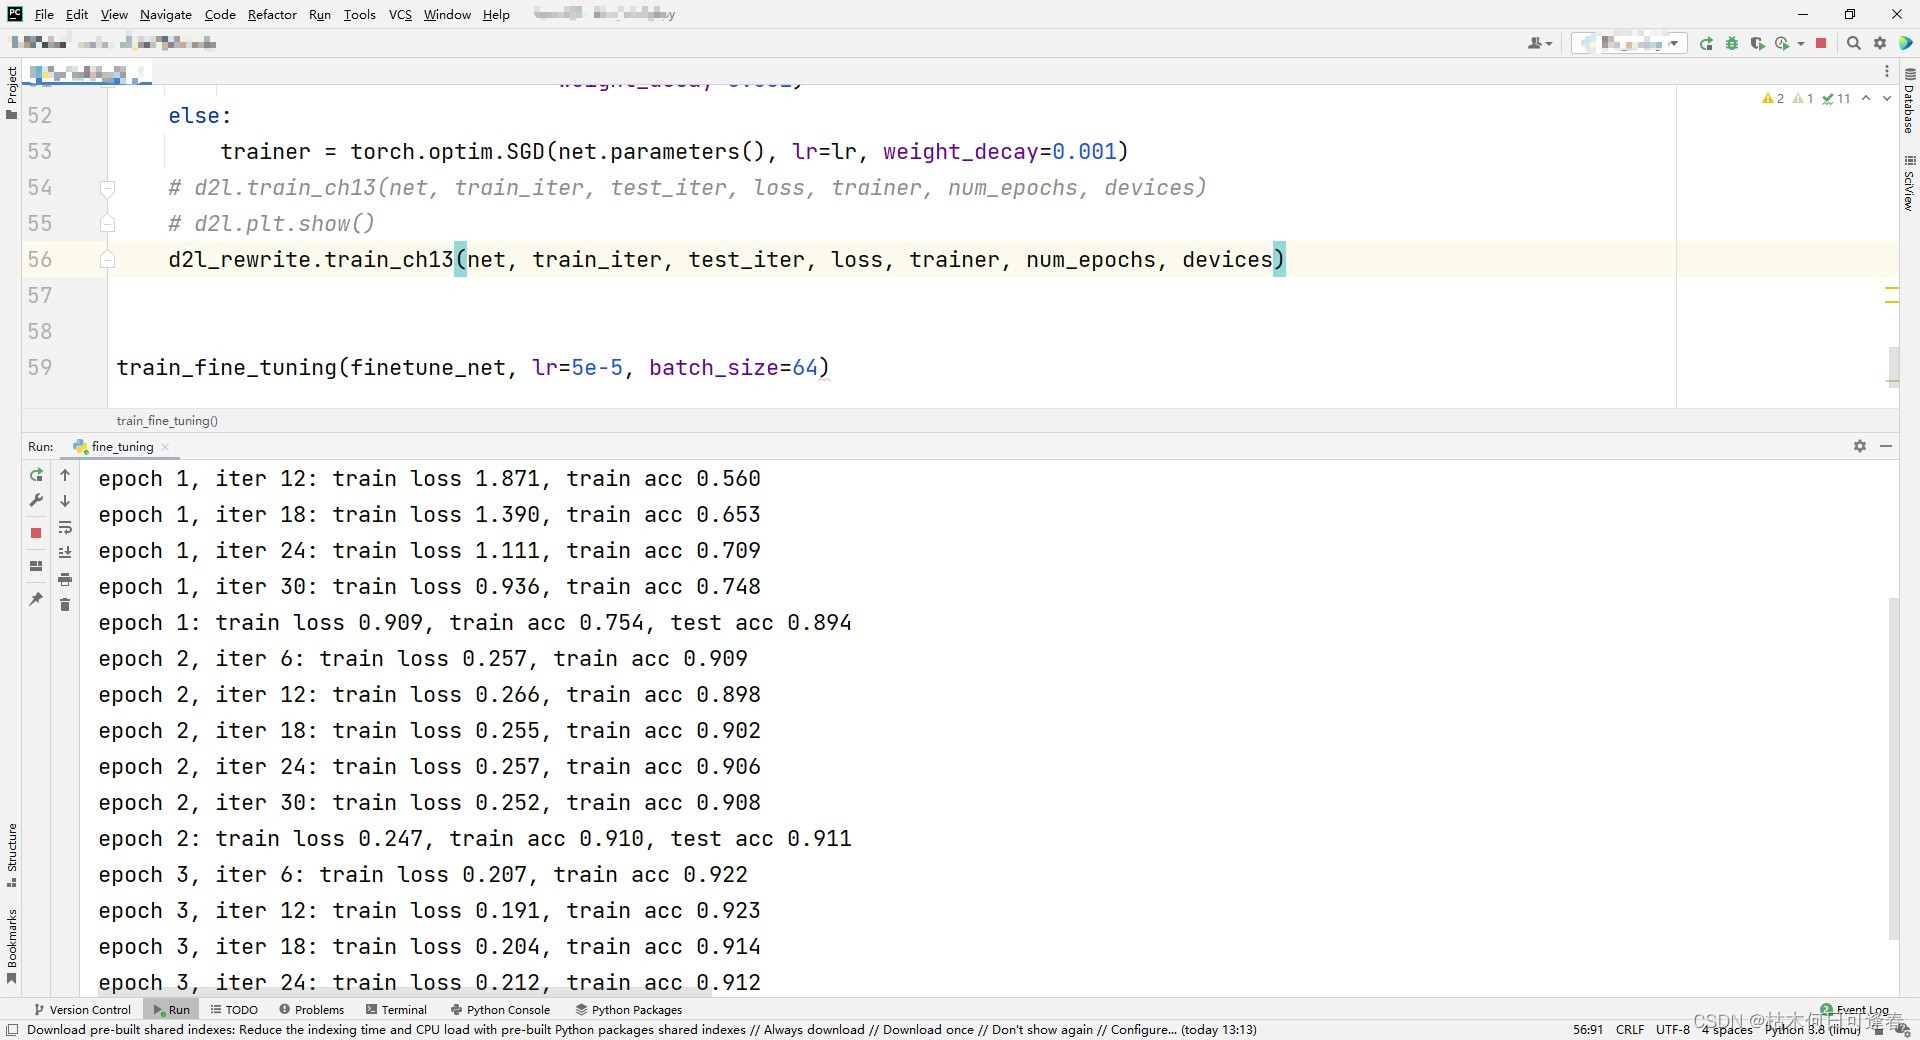
Task: Go to previous highlighted problem arrow
Action: pos(1866,98)
